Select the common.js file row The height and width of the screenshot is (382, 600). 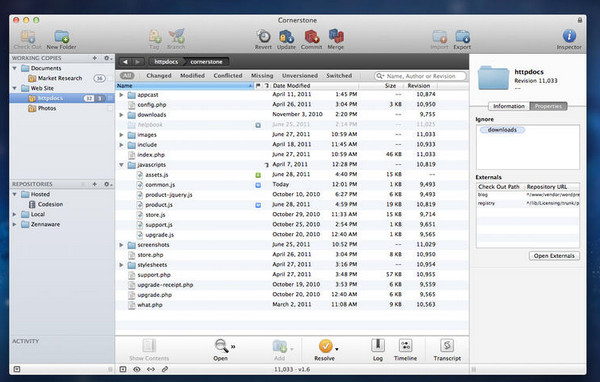[x=292, y=185]
